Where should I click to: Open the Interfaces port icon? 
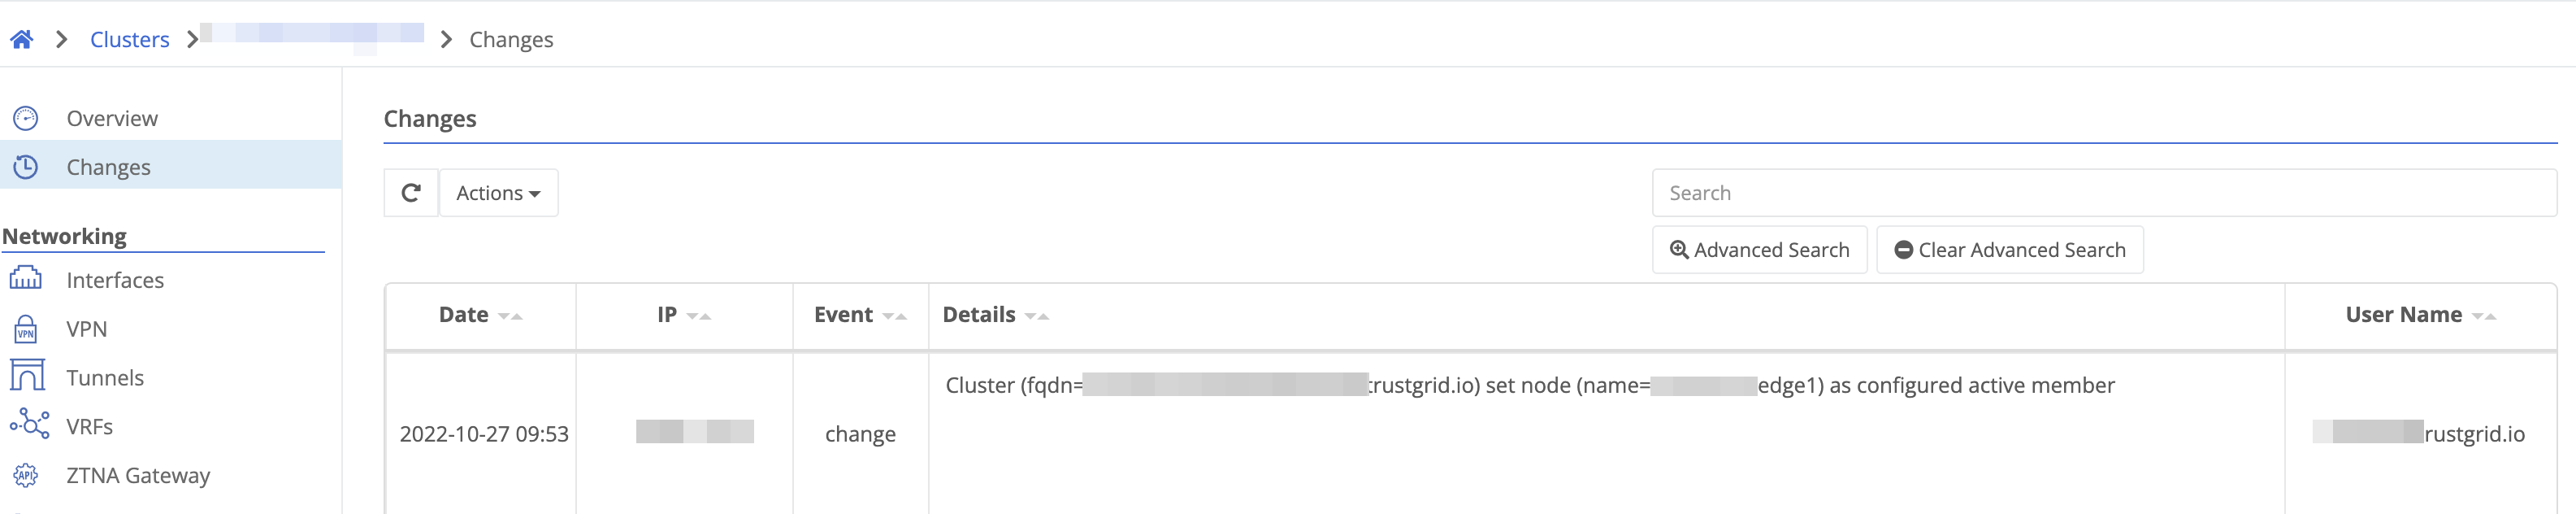coord(26,279)
